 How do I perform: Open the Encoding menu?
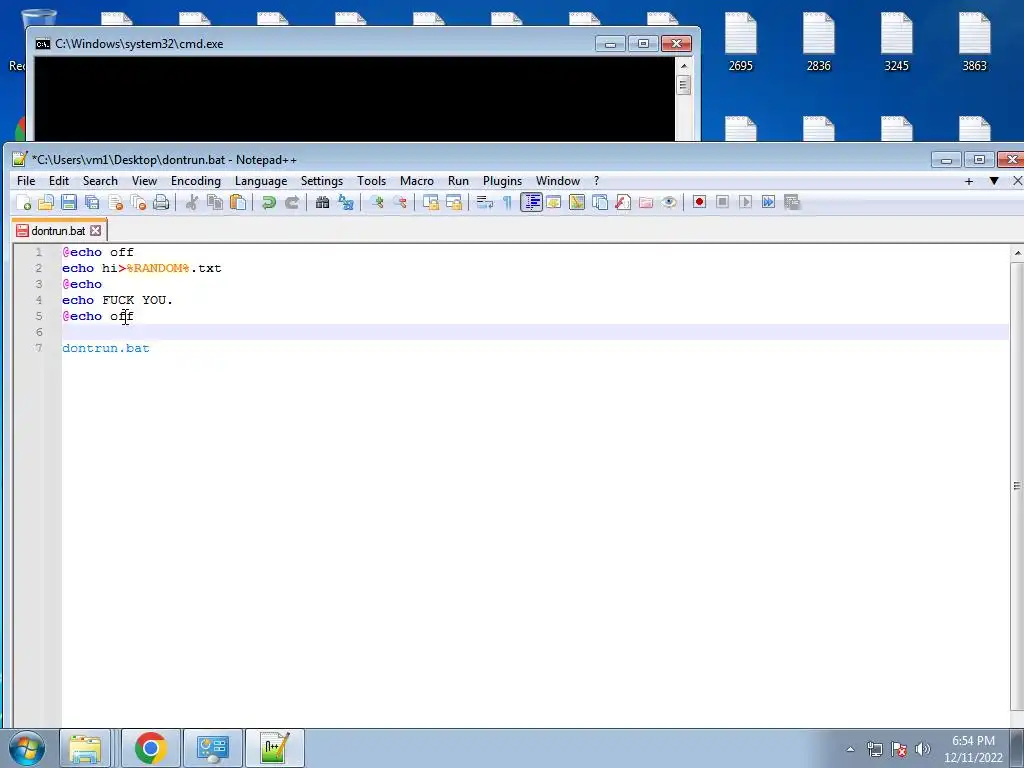(196, 181)
